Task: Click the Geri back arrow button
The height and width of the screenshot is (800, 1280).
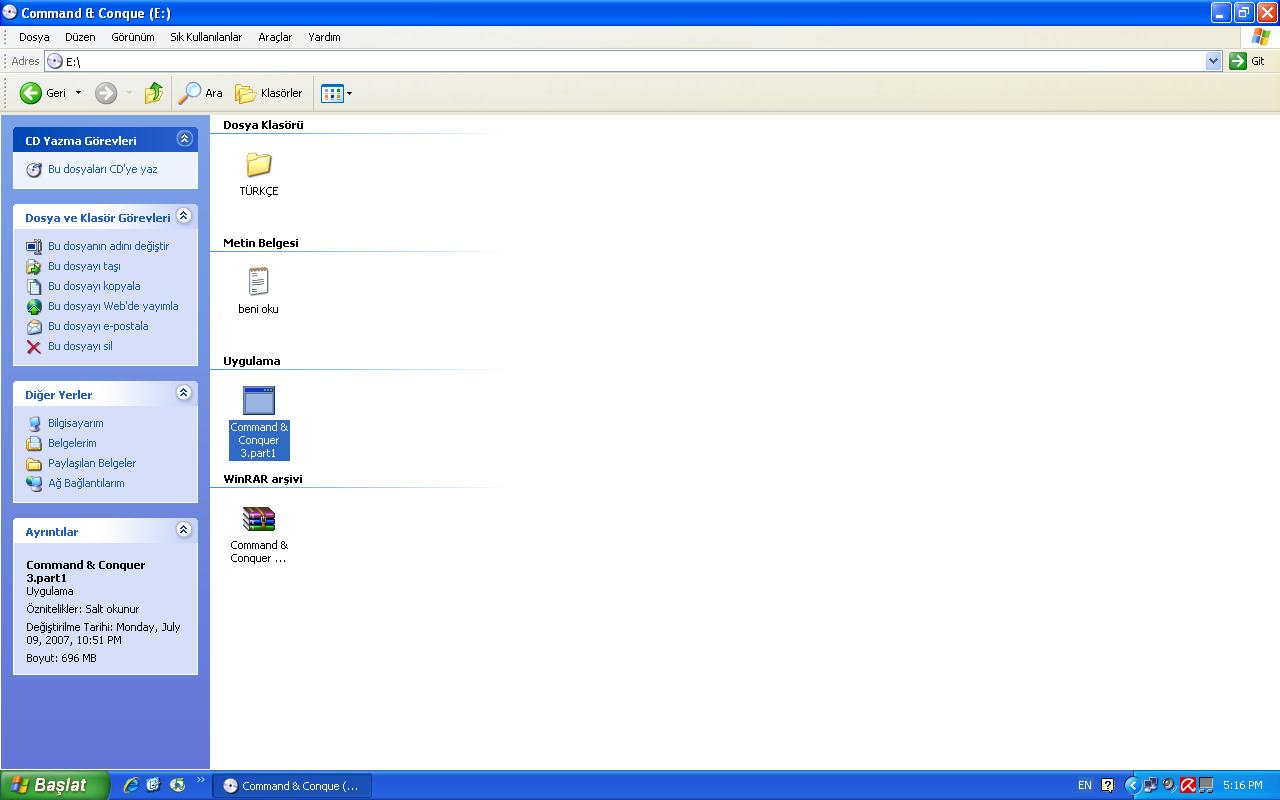Action: click(x=42, y=93)
